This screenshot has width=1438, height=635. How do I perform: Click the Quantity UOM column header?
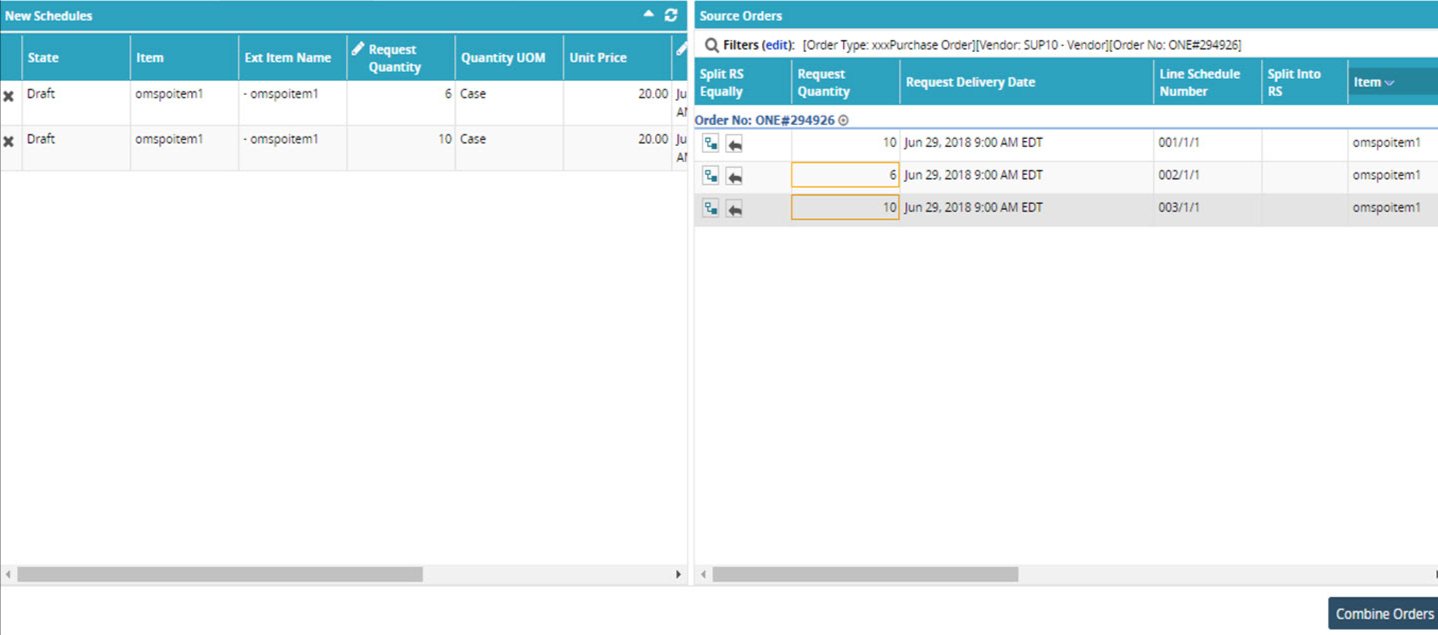pyautogui.click(x=509, y=57)
